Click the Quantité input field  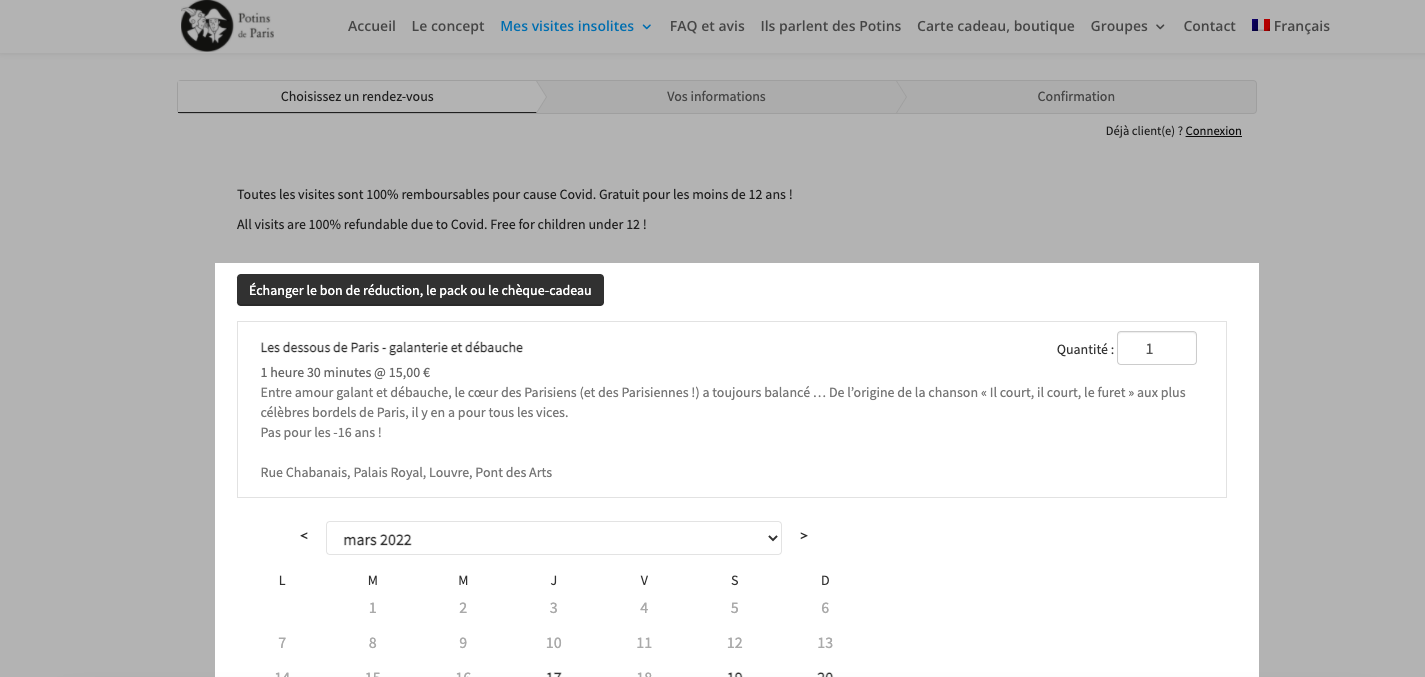pos(1157,348)
